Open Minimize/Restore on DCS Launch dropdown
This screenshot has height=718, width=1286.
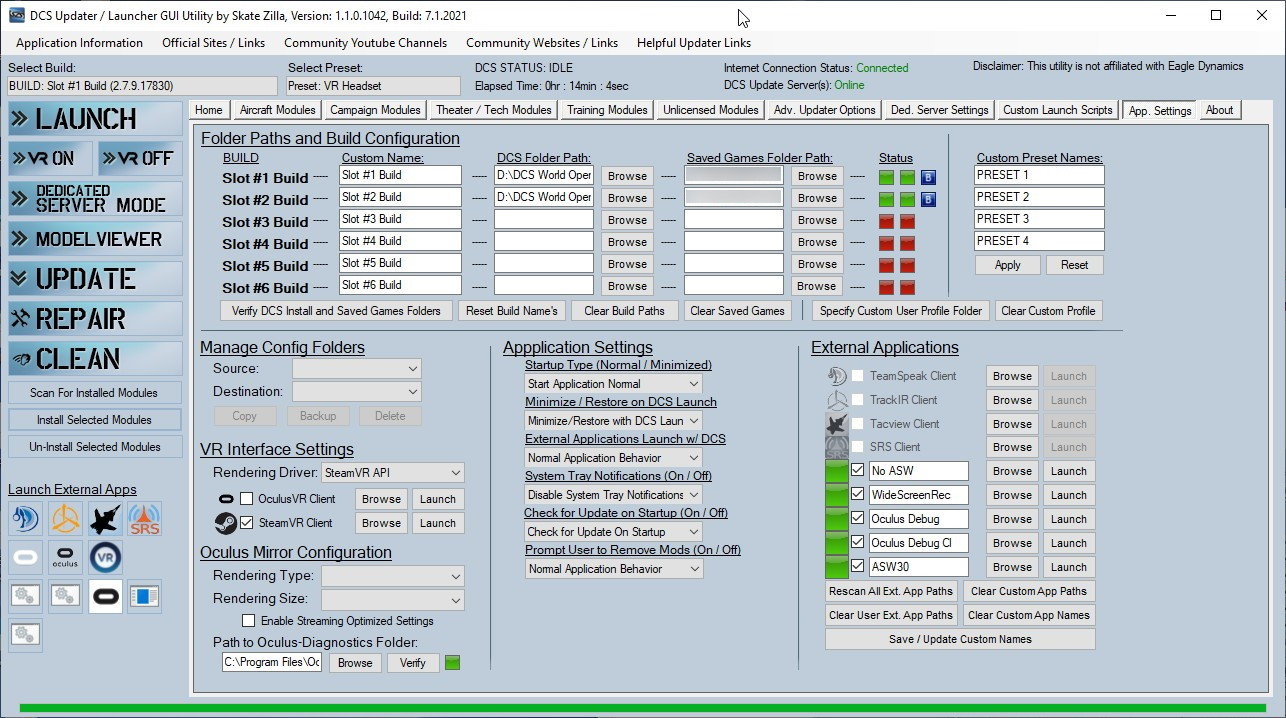coord(614,421)
